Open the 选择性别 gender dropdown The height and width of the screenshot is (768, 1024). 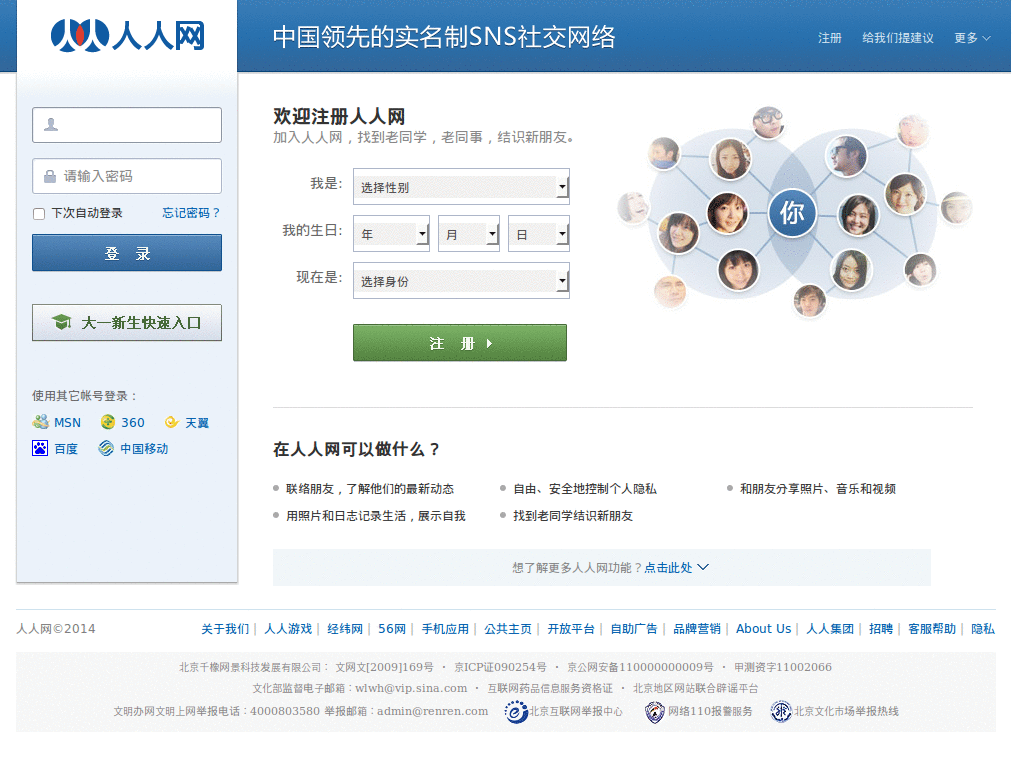[460, 186]
